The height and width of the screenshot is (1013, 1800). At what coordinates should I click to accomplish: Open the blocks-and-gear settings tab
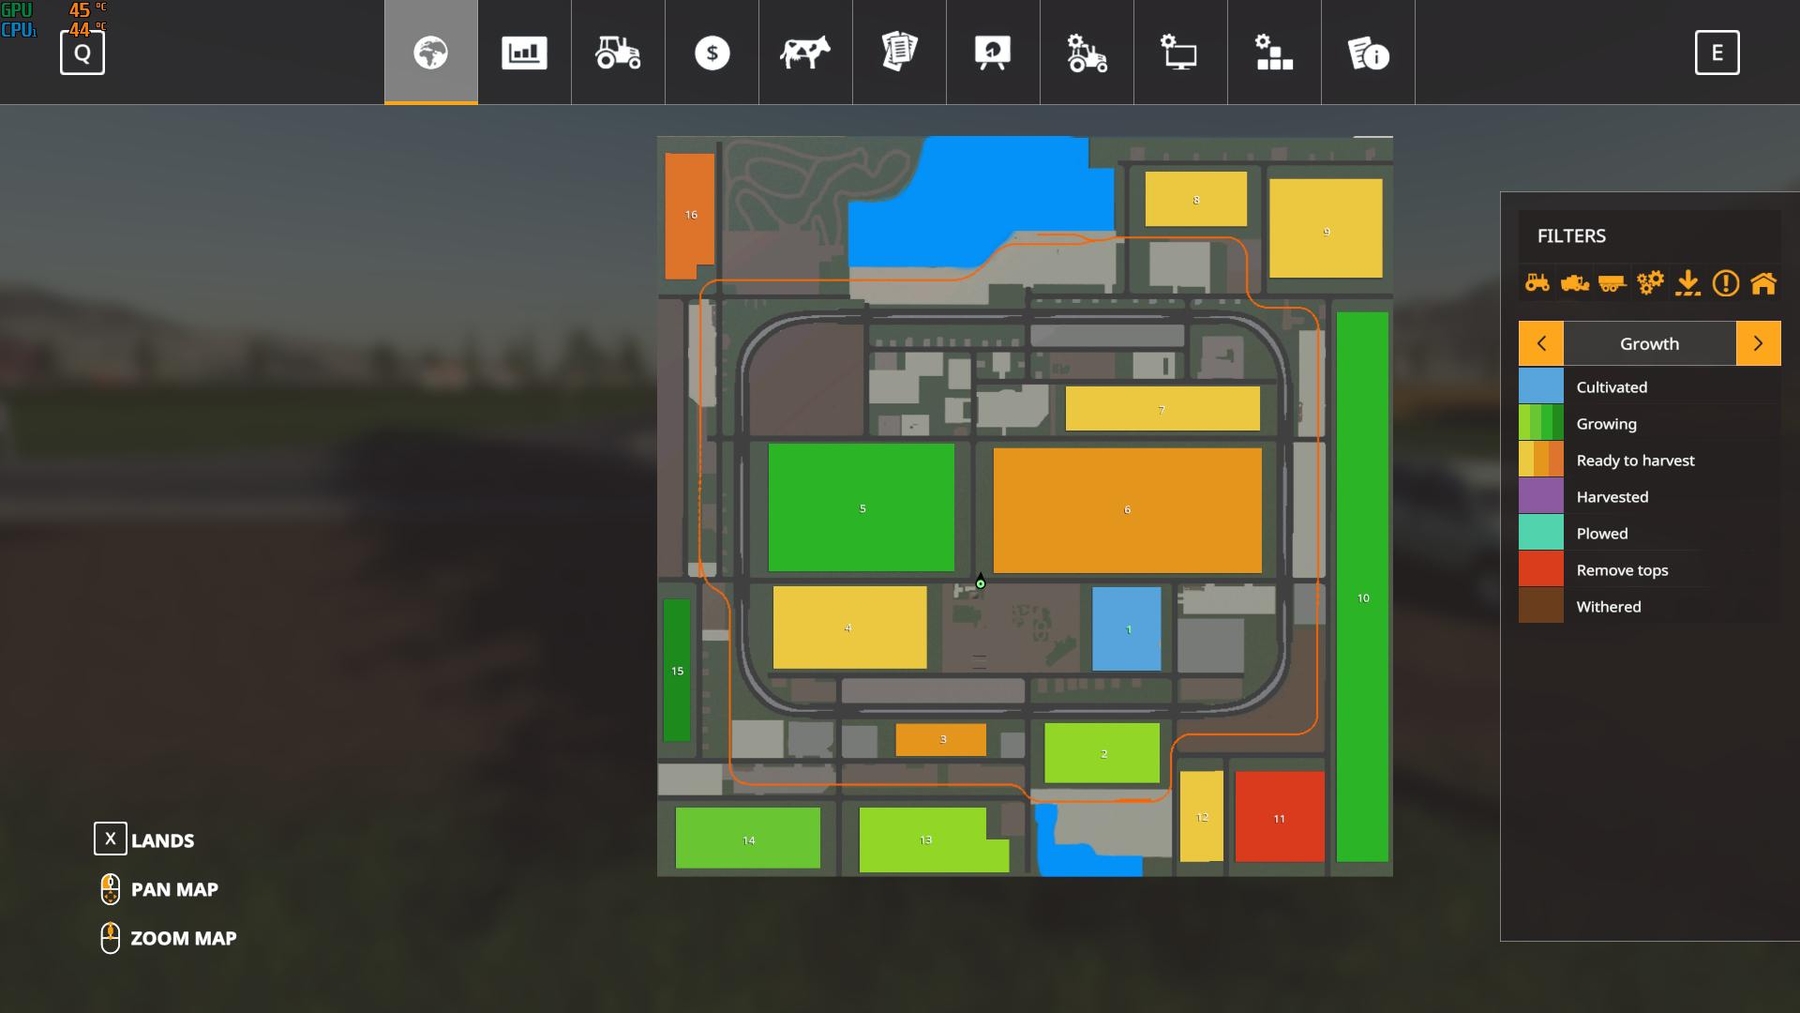[x=1274, y=52]
